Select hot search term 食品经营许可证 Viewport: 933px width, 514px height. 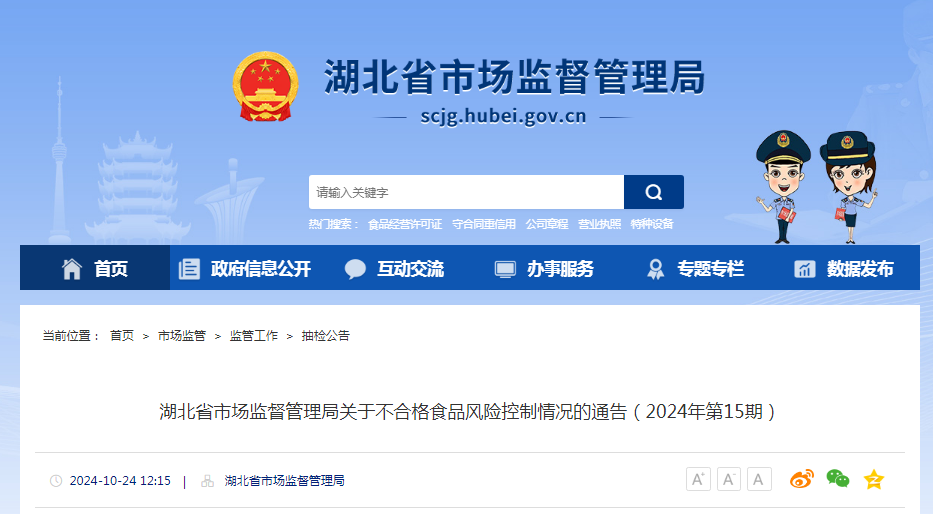405,224
